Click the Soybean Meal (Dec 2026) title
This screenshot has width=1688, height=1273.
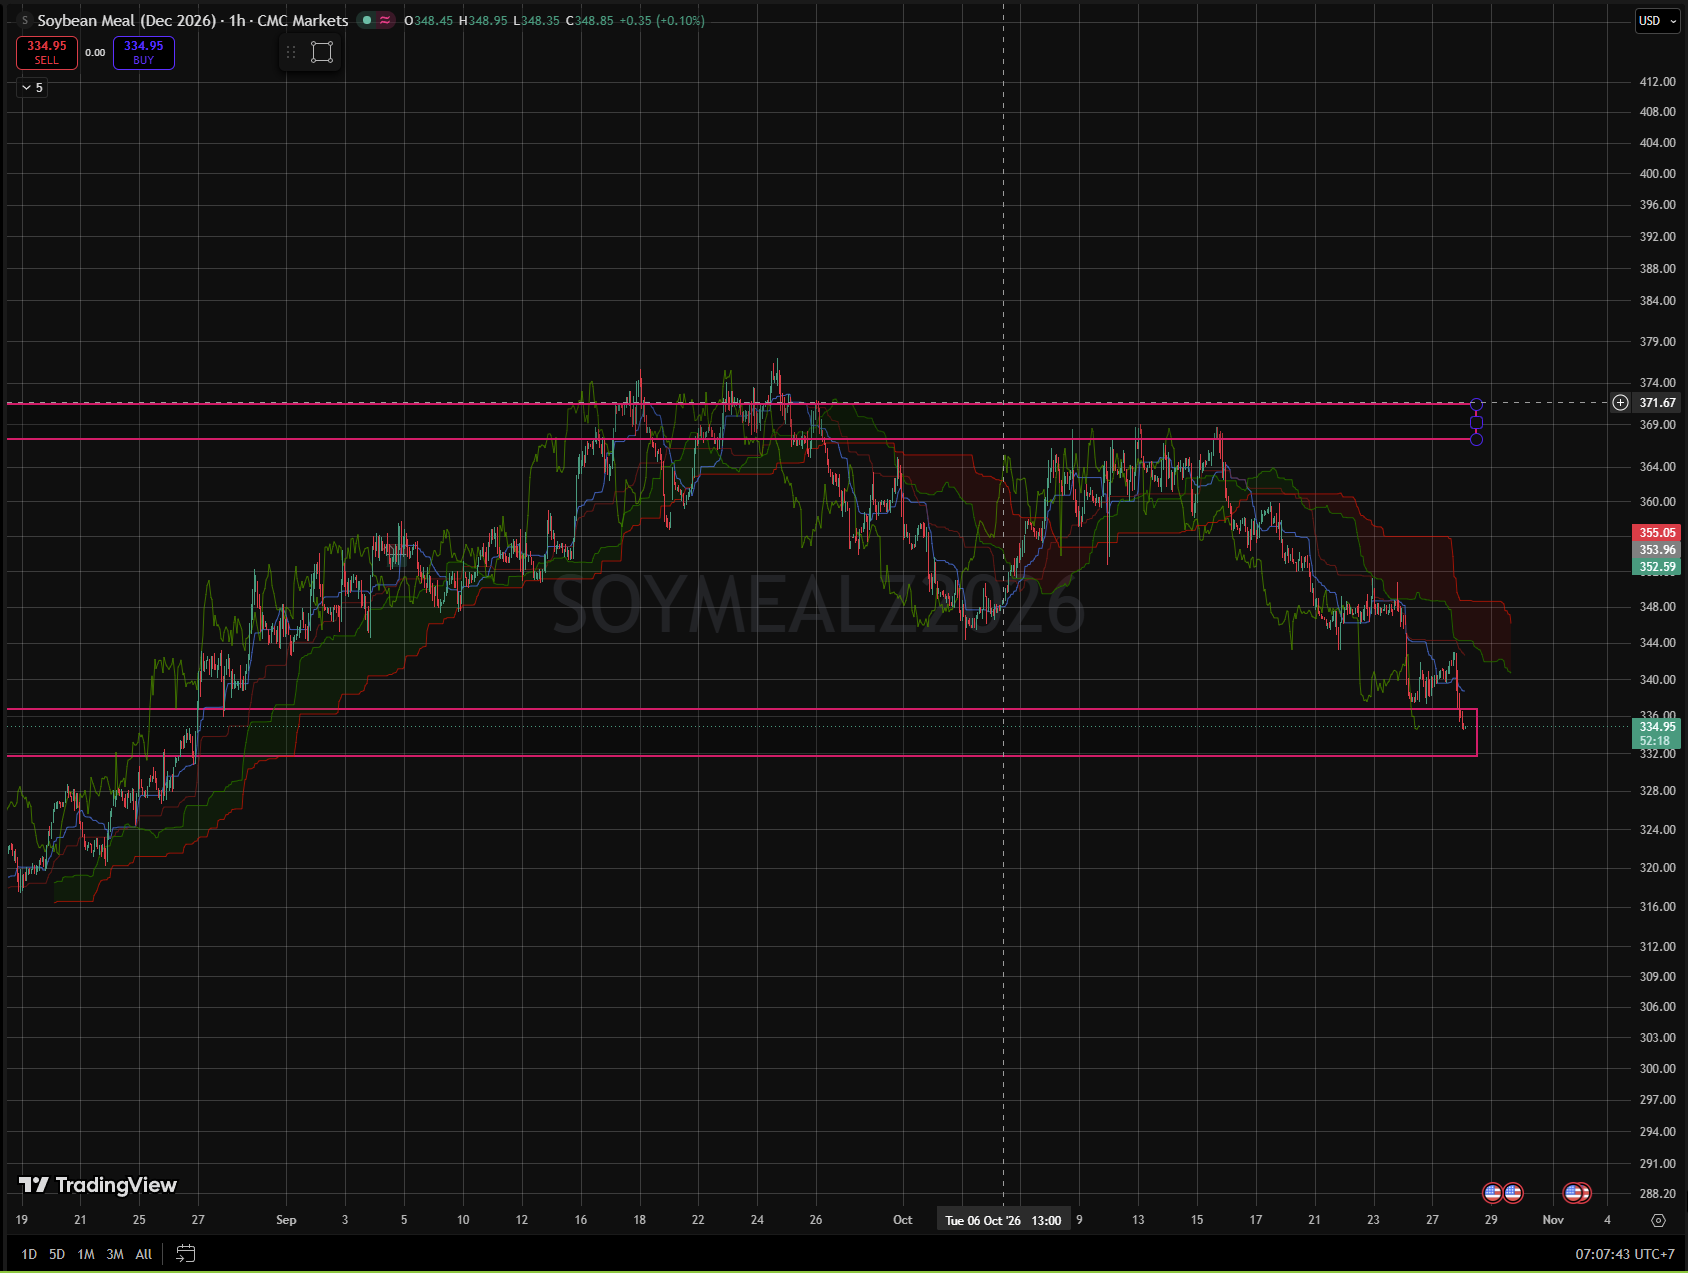click(126, 20)
